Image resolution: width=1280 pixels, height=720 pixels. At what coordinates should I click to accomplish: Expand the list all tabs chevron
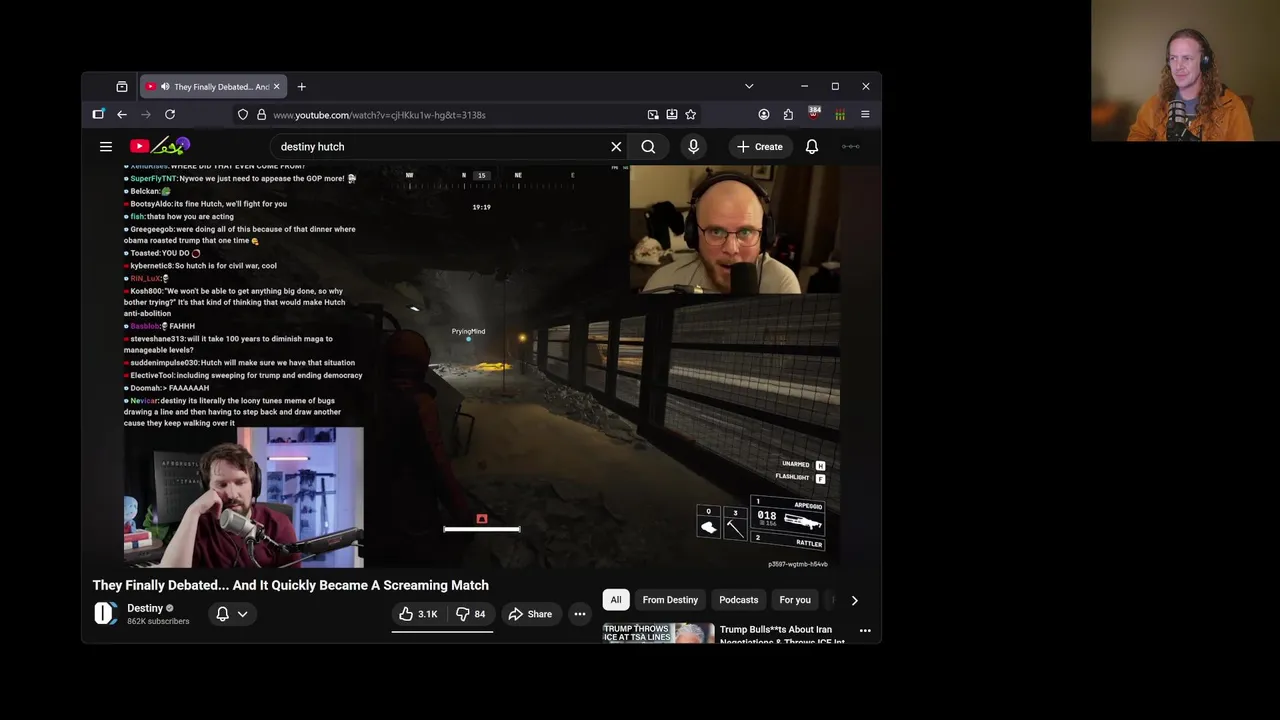pos(749,87)
